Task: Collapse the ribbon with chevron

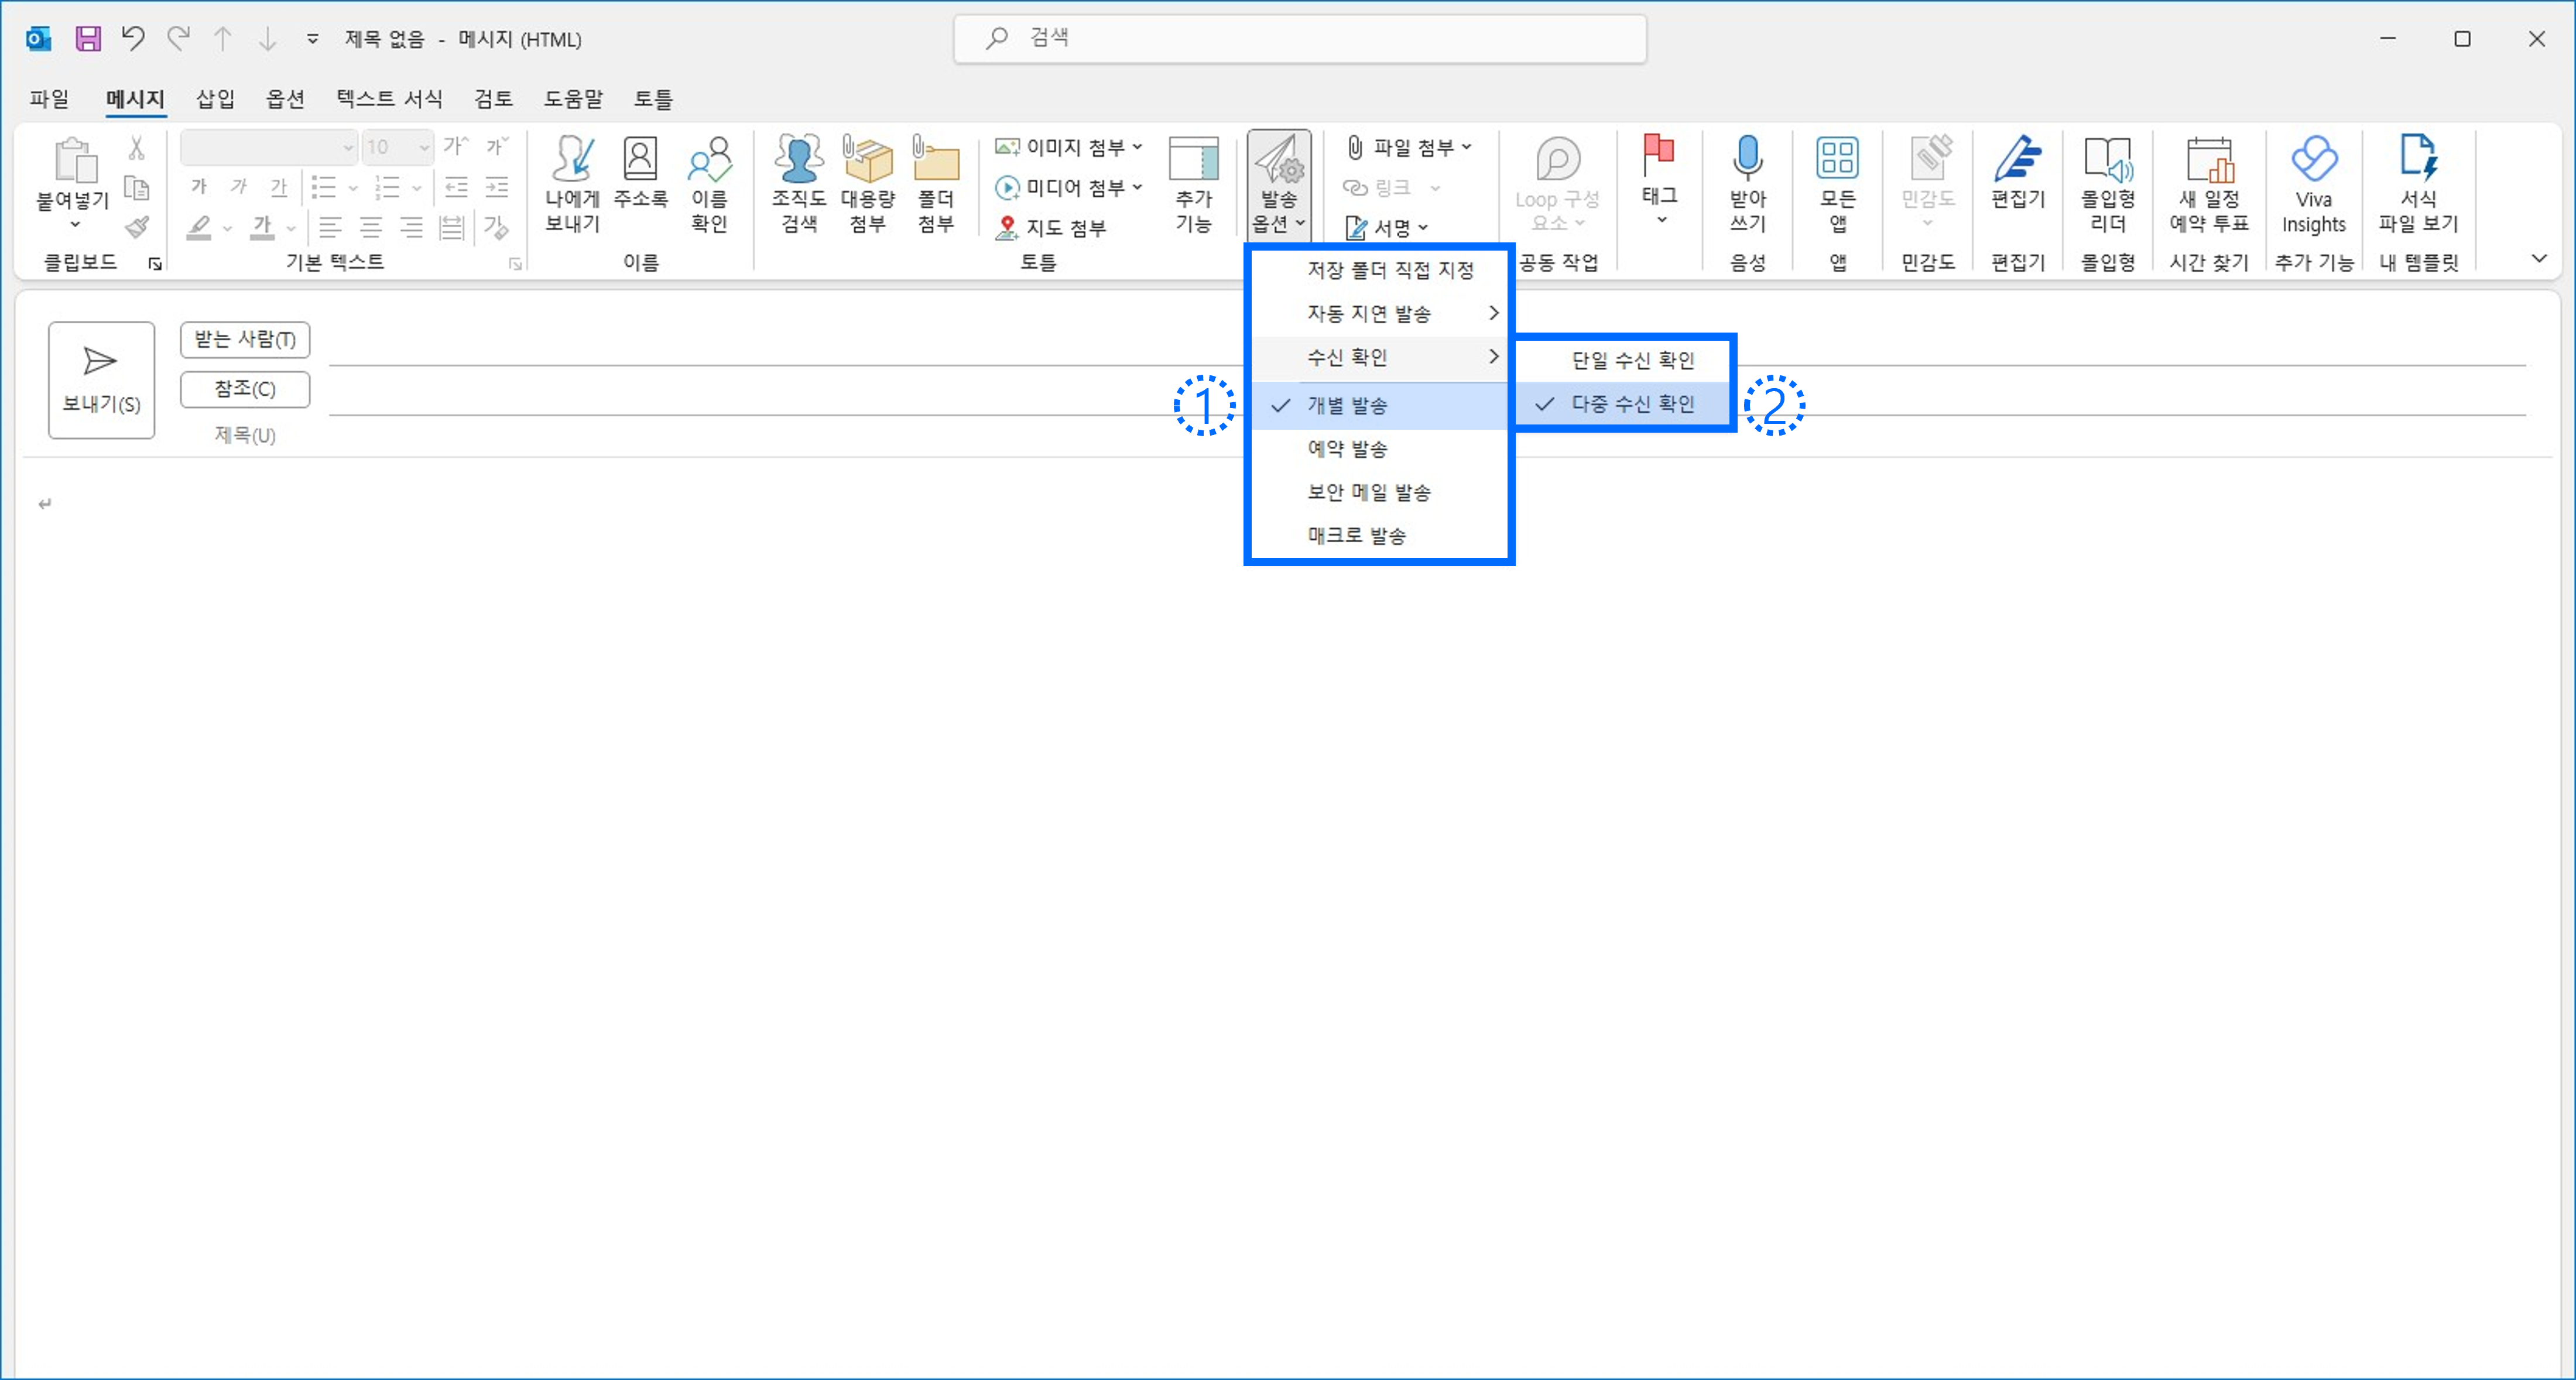Action: [2539, 259]
